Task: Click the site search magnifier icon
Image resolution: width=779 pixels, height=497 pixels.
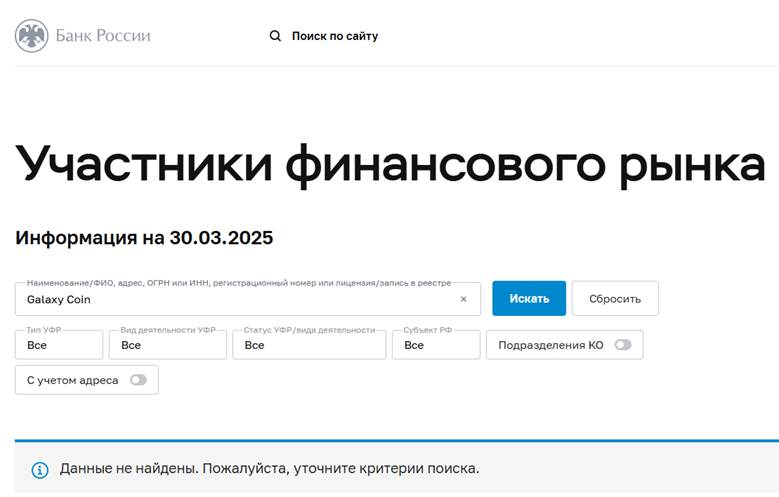Action: click(x=275, y=36)
